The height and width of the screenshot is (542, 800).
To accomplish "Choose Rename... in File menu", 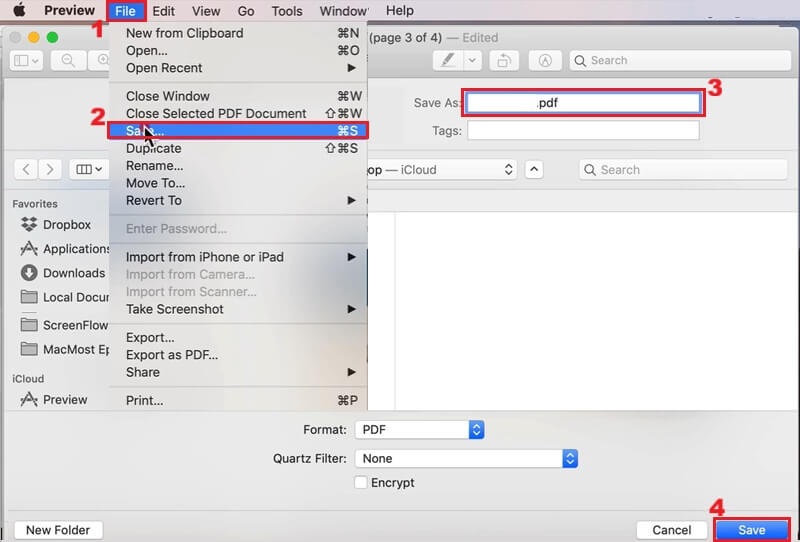I will coord(238,165).
